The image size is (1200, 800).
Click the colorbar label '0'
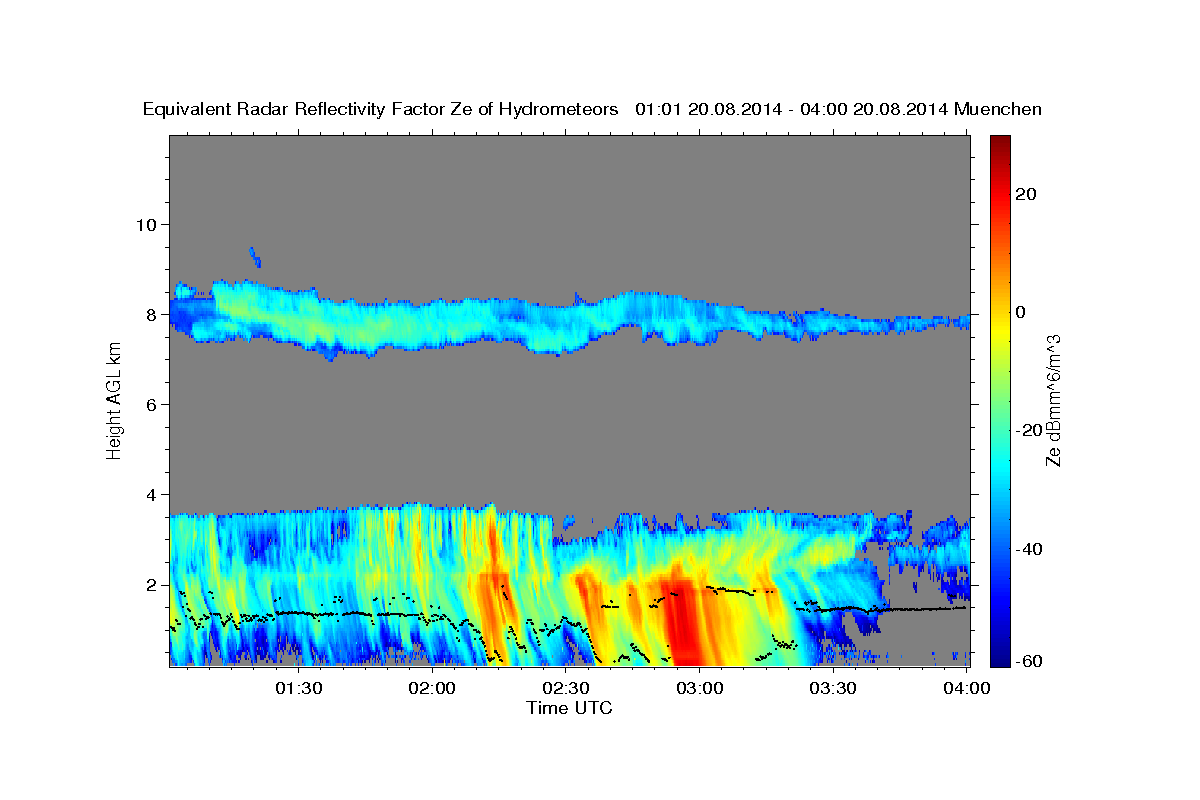(1020, 312)
